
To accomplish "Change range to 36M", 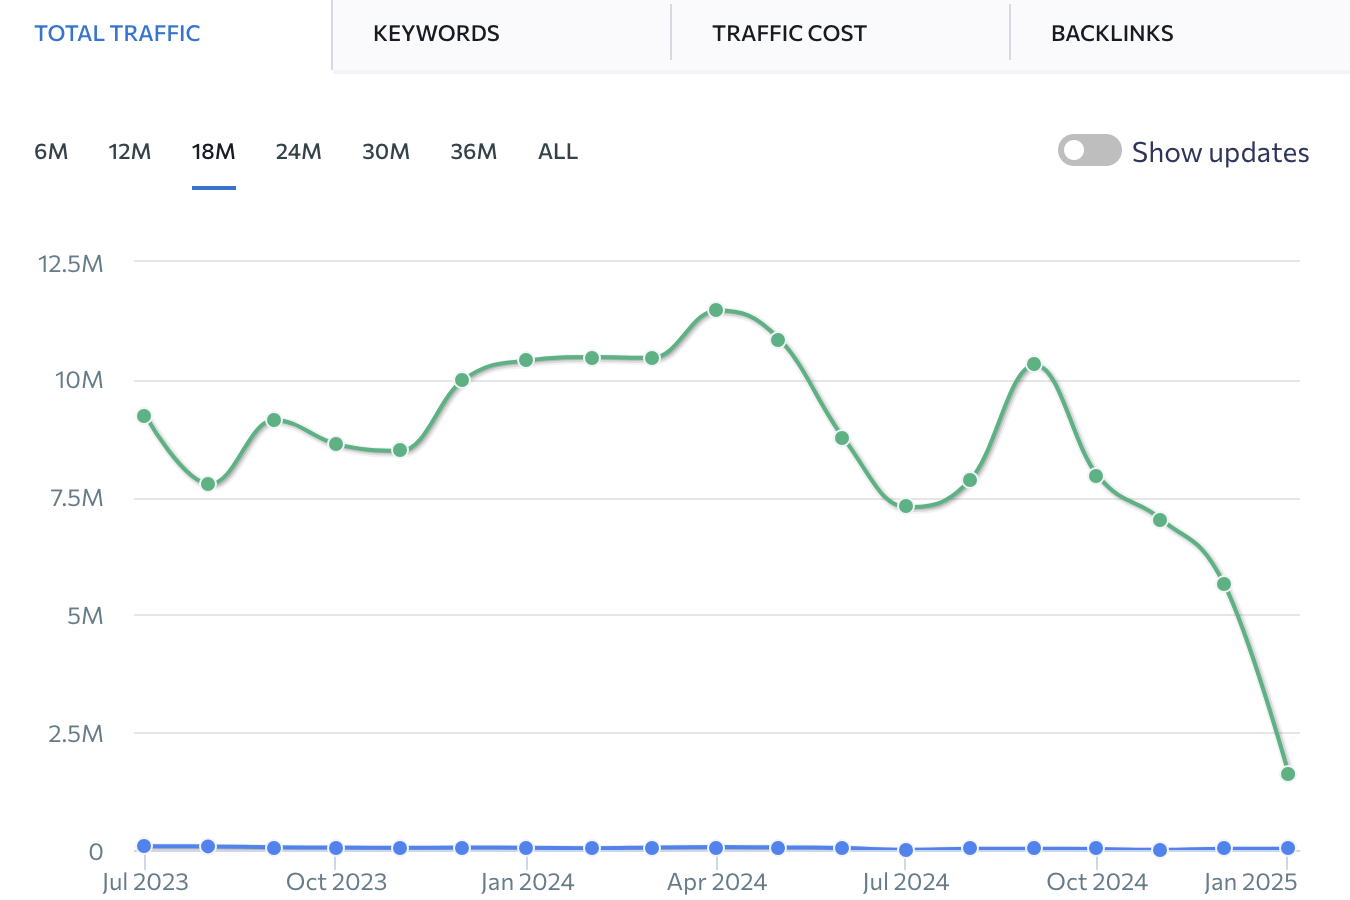I will coord(473,152).
